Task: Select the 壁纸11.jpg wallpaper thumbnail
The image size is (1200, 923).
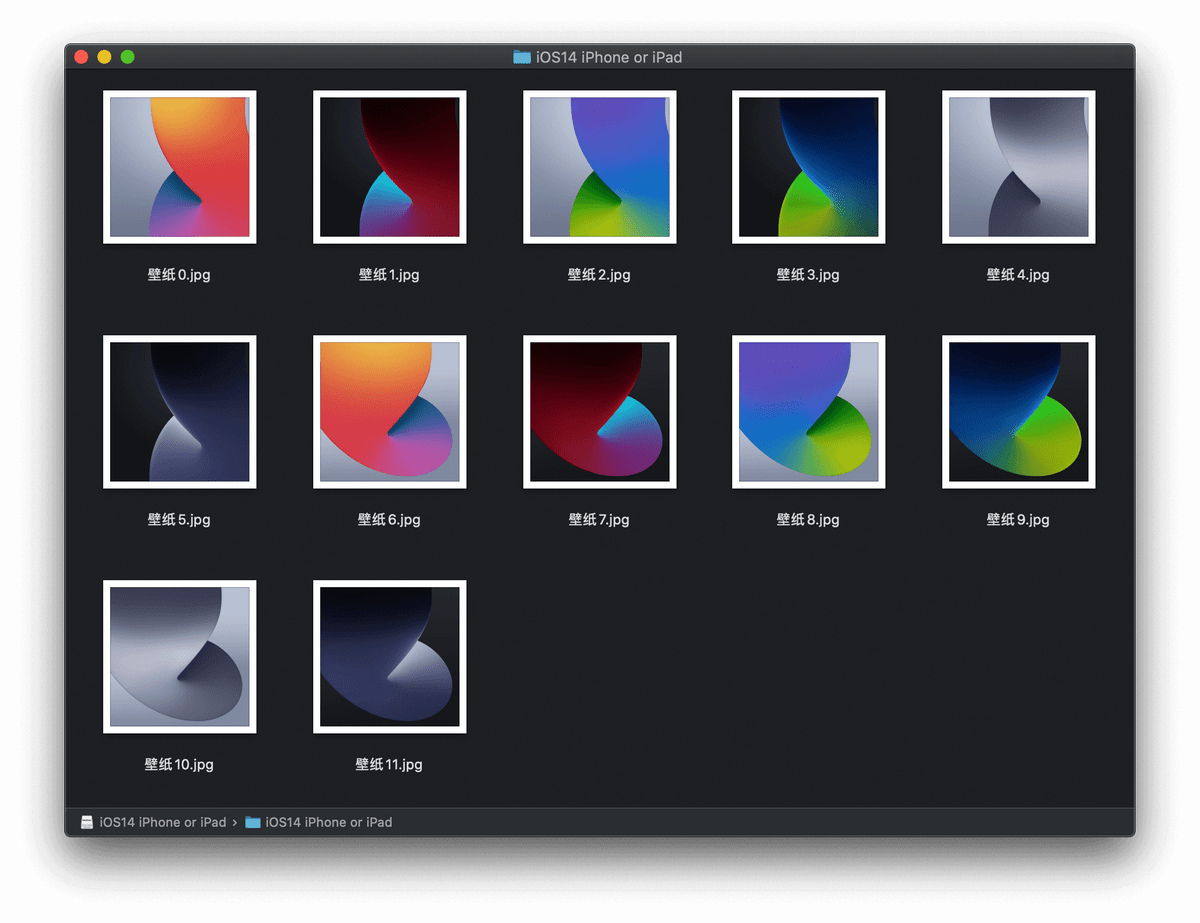Action: (389, 657)
